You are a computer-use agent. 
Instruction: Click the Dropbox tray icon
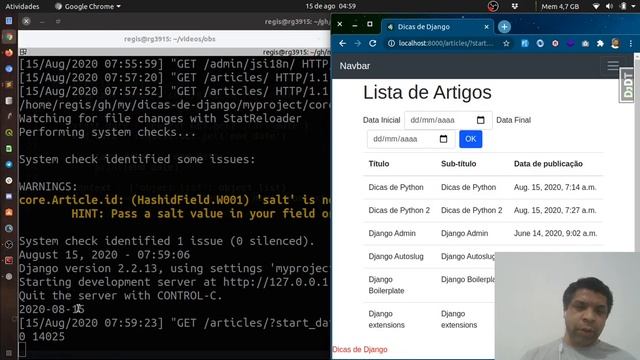click(x=515, y=7)
